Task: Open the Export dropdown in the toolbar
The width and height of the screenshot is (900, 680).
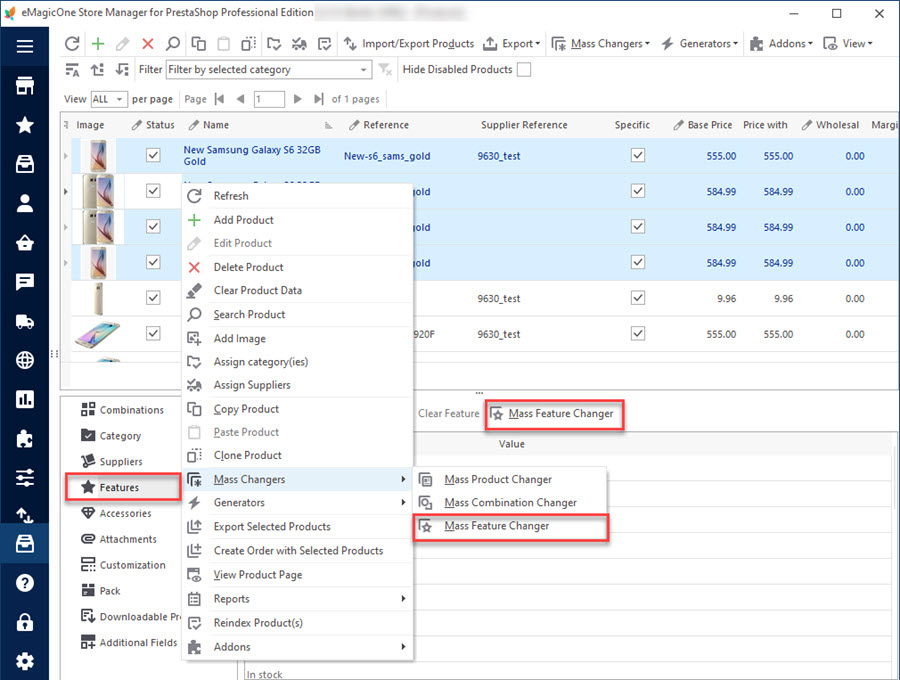Action: [x=511, y=44]
